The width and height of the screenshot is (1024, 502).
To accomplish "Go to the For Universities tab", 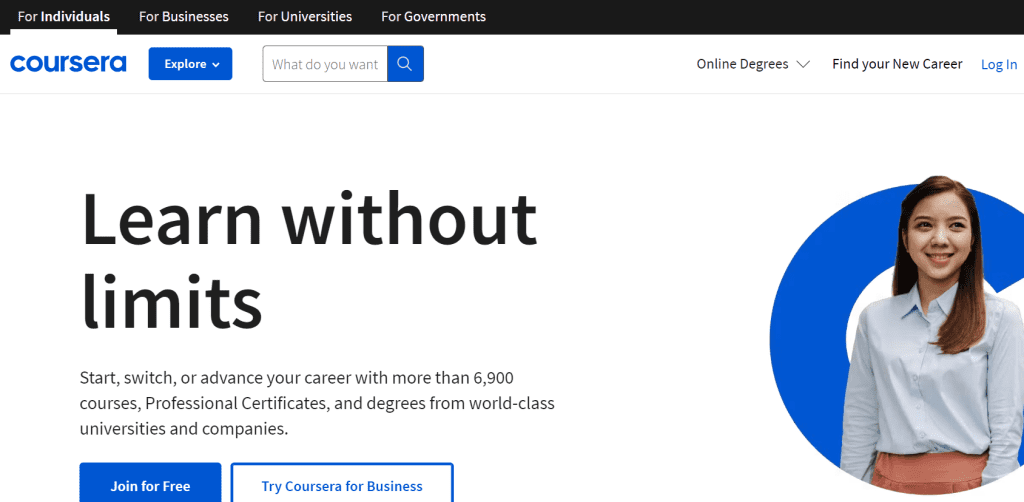I will tap(305, 17).
